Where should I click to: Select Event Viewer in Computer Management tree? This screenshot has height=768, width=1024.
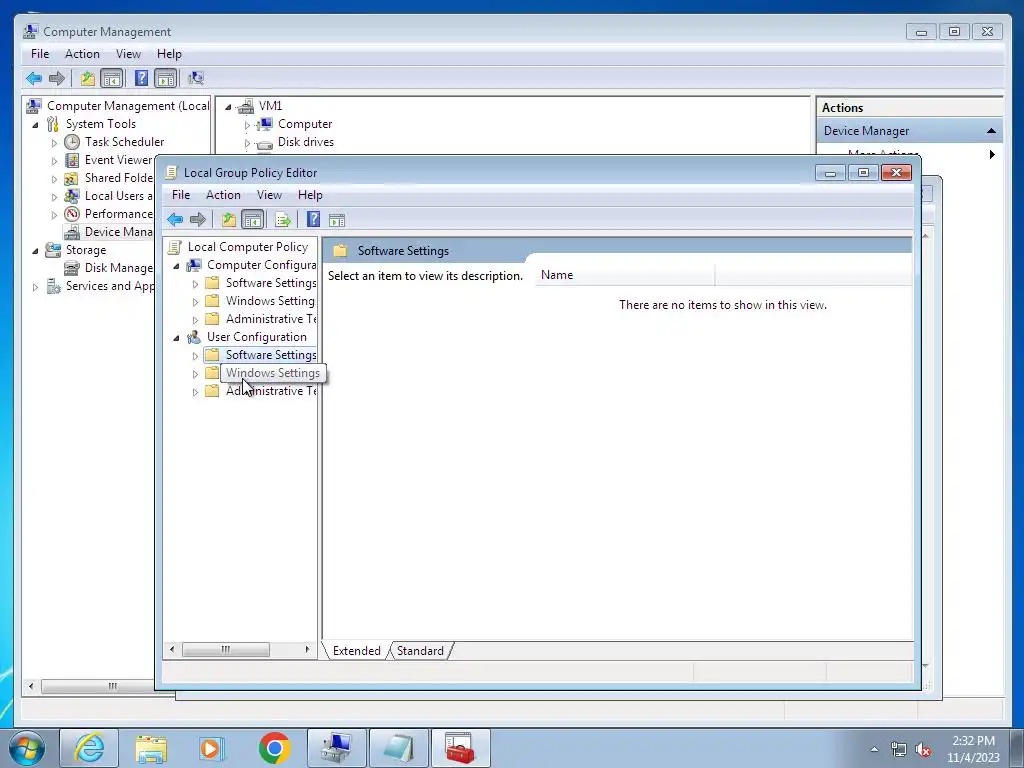pyautogui.click(x=118, y=160)
